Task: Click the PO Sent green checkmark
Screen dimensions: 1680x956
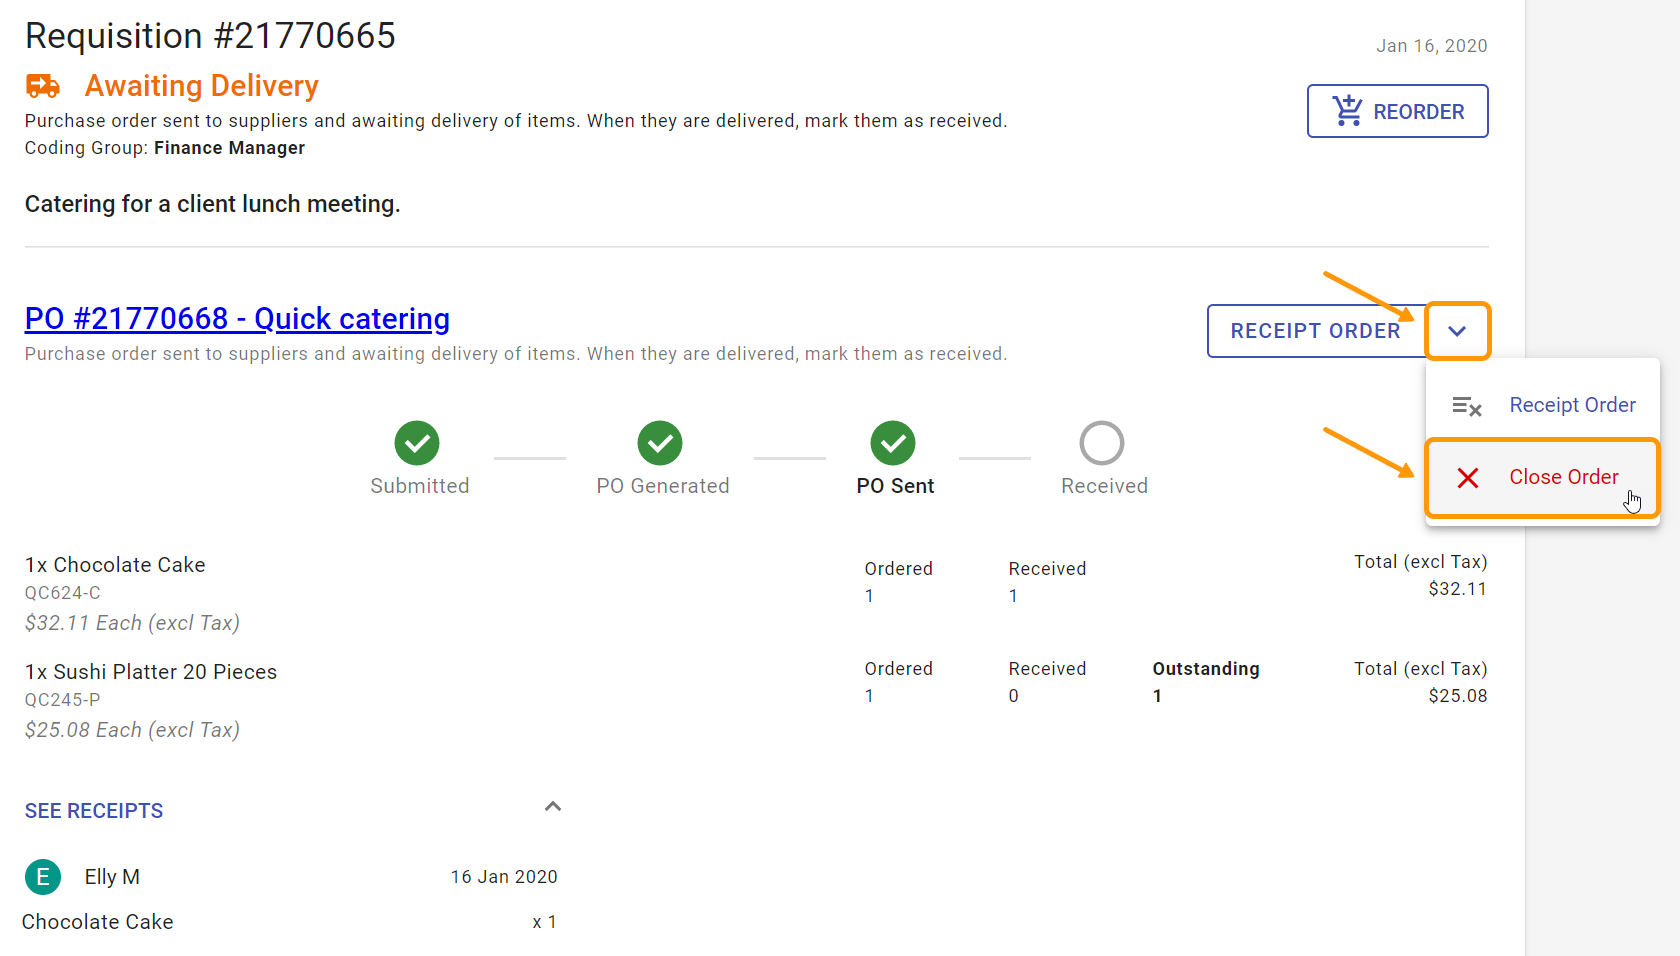Action: [893, 443]
